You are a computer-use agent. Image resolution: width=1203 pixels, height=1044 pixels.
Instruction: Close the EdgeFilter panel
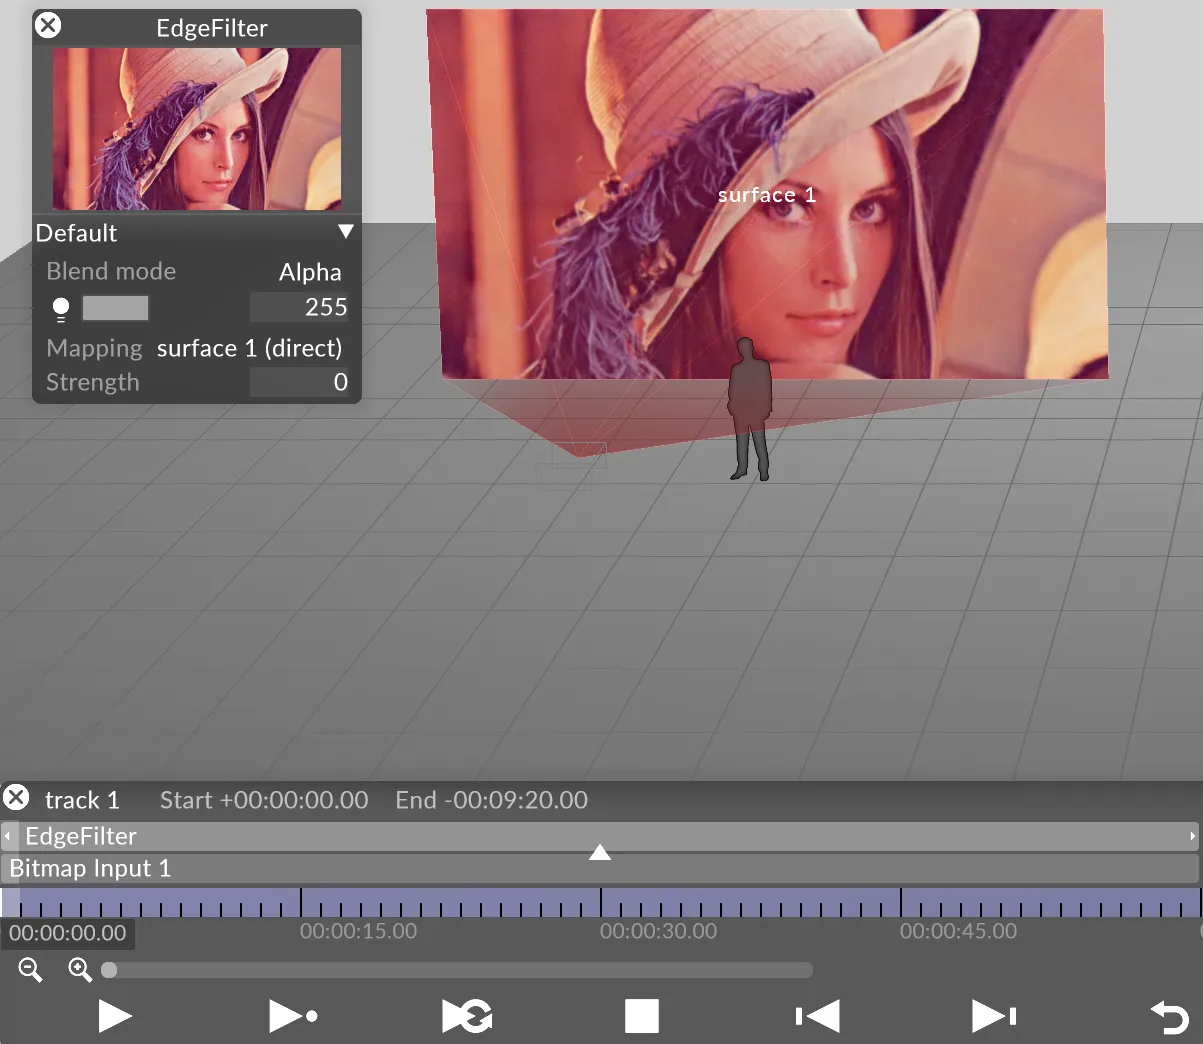point(48,26)
